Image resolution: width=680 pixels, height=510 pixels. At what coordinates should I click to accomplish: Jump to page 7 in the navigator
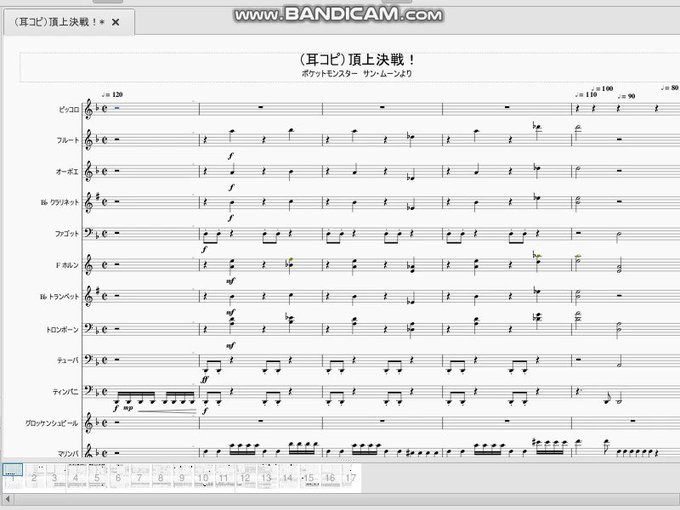click(139, 477)
